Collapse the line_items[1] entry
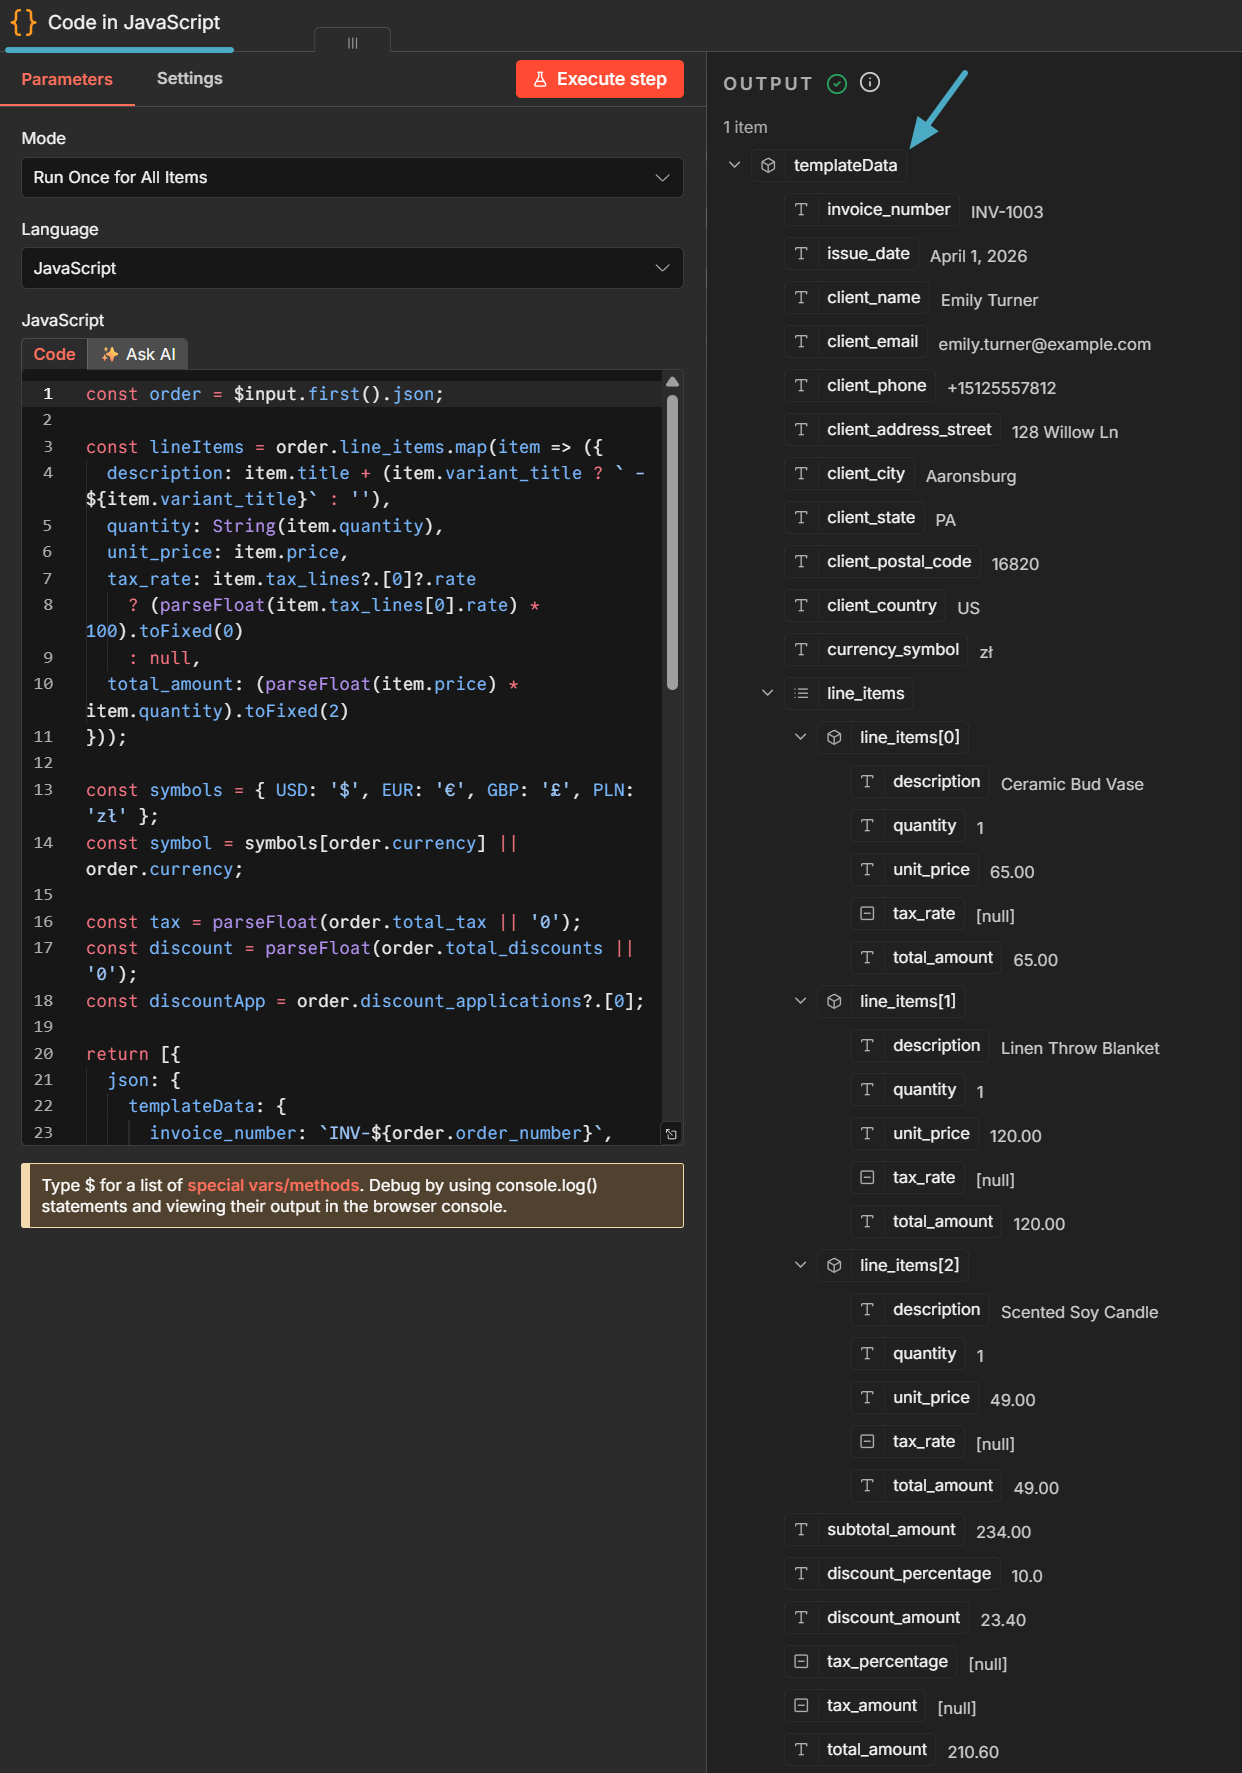This screenshot has width=1242, height=1773. pyautogui.click(x=800, y=1001)
